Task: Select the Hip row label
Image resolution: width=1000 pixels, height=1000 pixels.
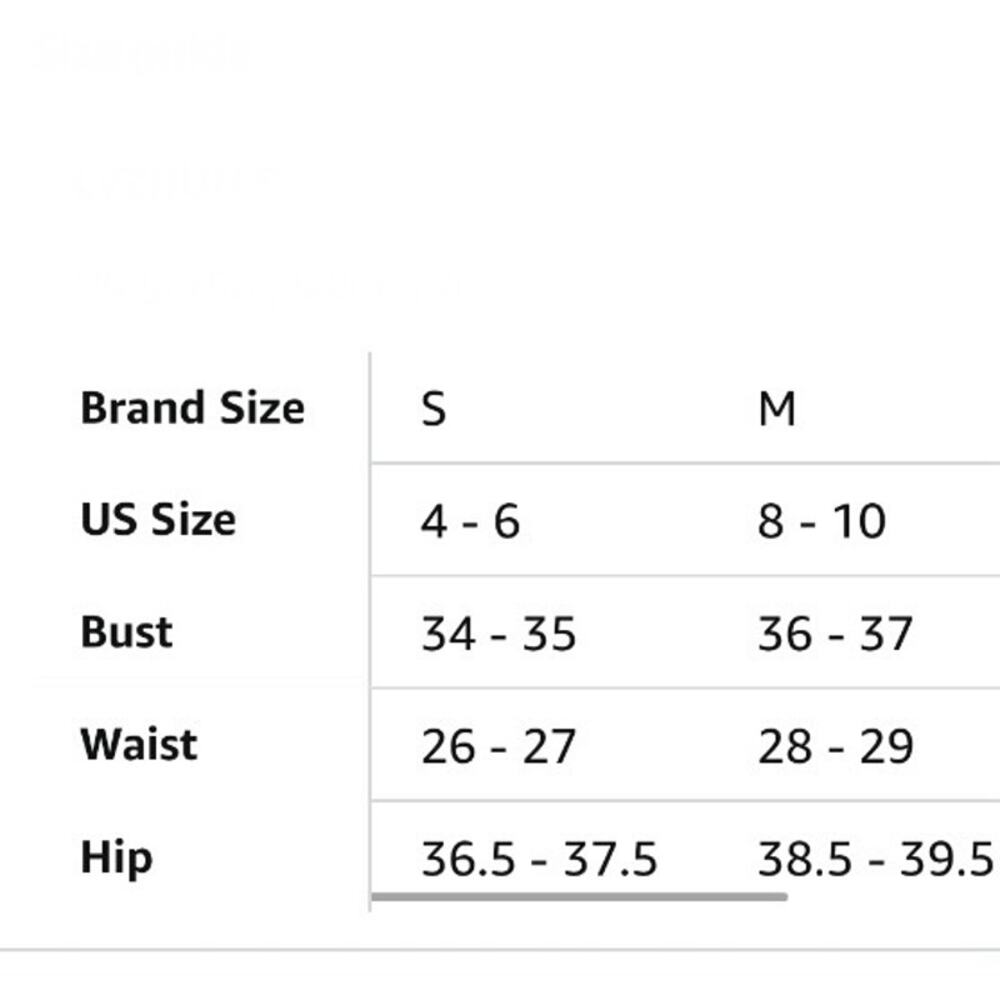Action: tap(117, 858)
